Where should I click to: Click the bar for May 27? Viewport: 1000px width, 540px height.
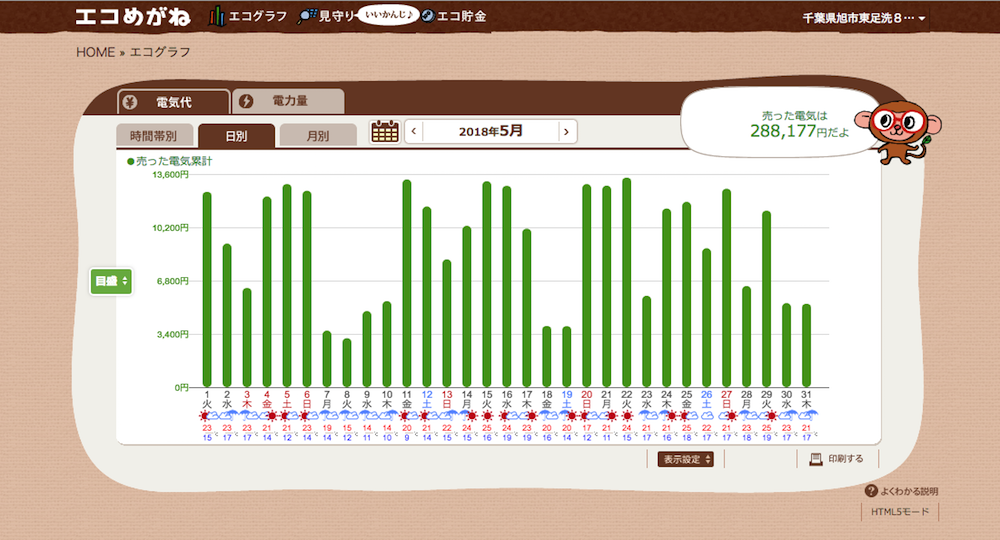point(726,288)
